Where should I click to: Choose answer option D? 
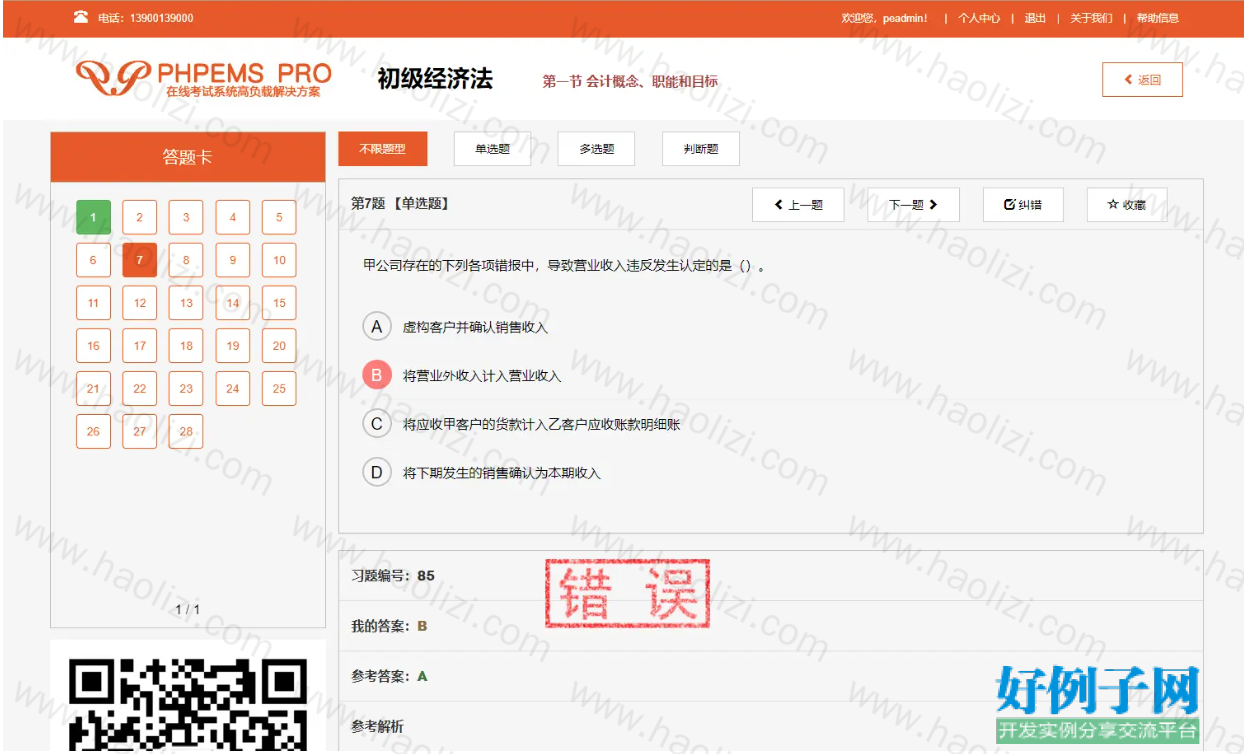pyautogui.click(x=376, y=472)
